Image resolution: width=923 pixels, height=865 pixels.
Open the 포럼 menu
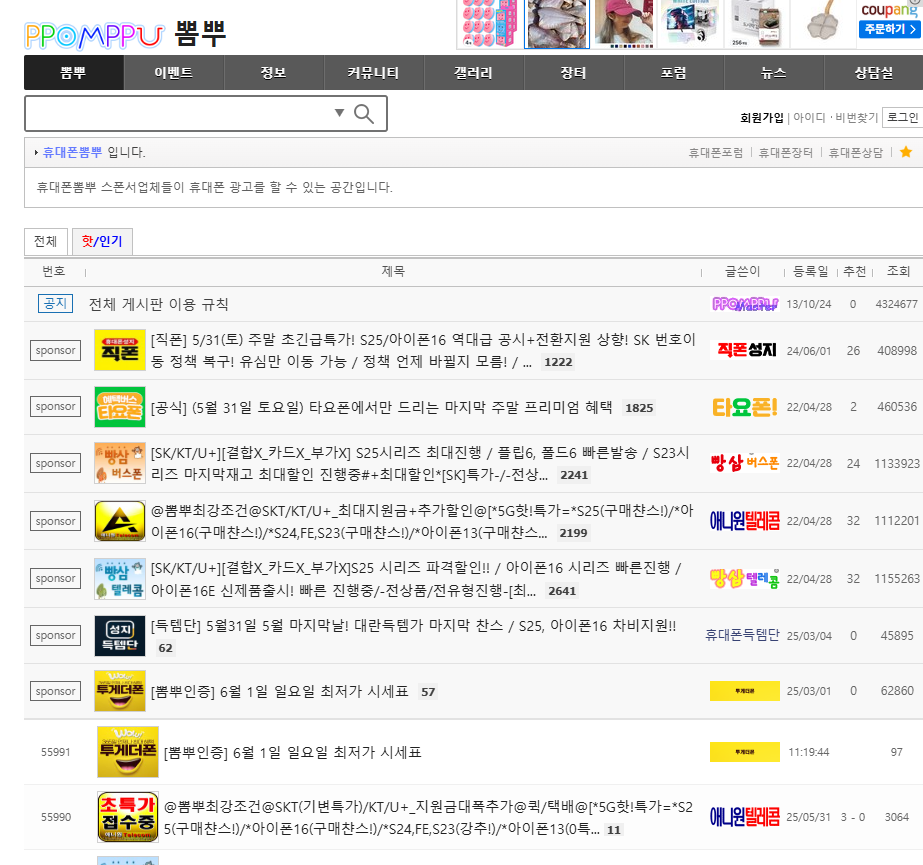pyautogui.click(x=674, y=72)
